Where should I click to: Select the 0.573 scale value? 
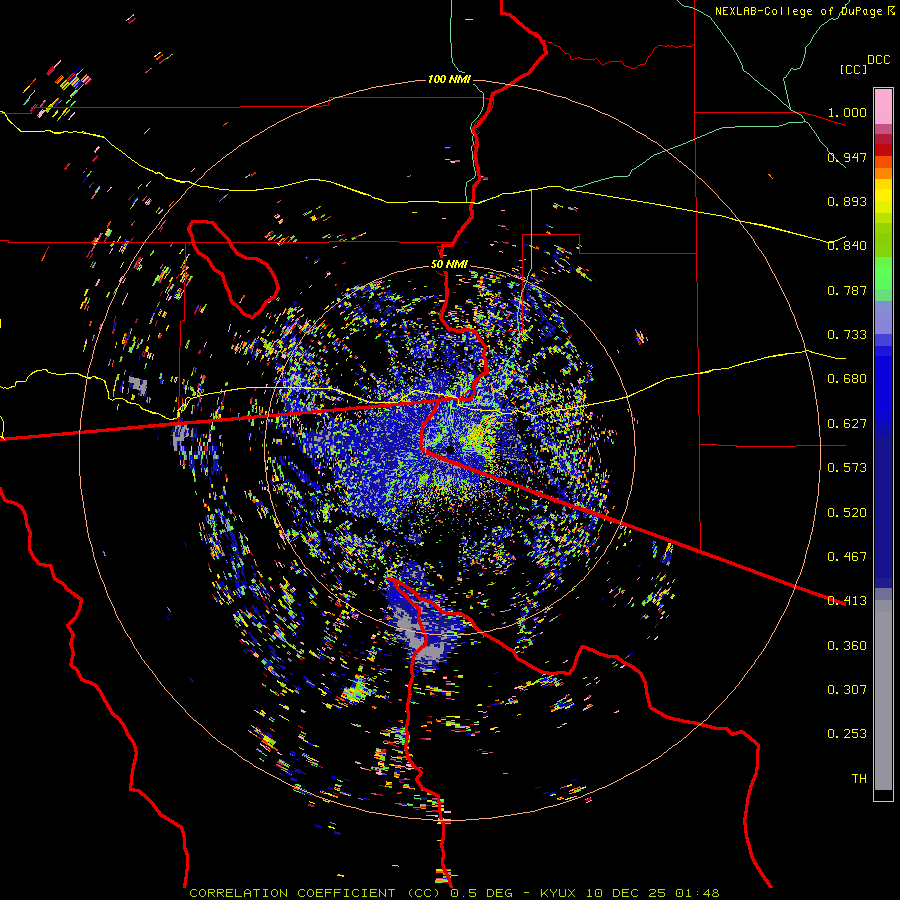847,468
